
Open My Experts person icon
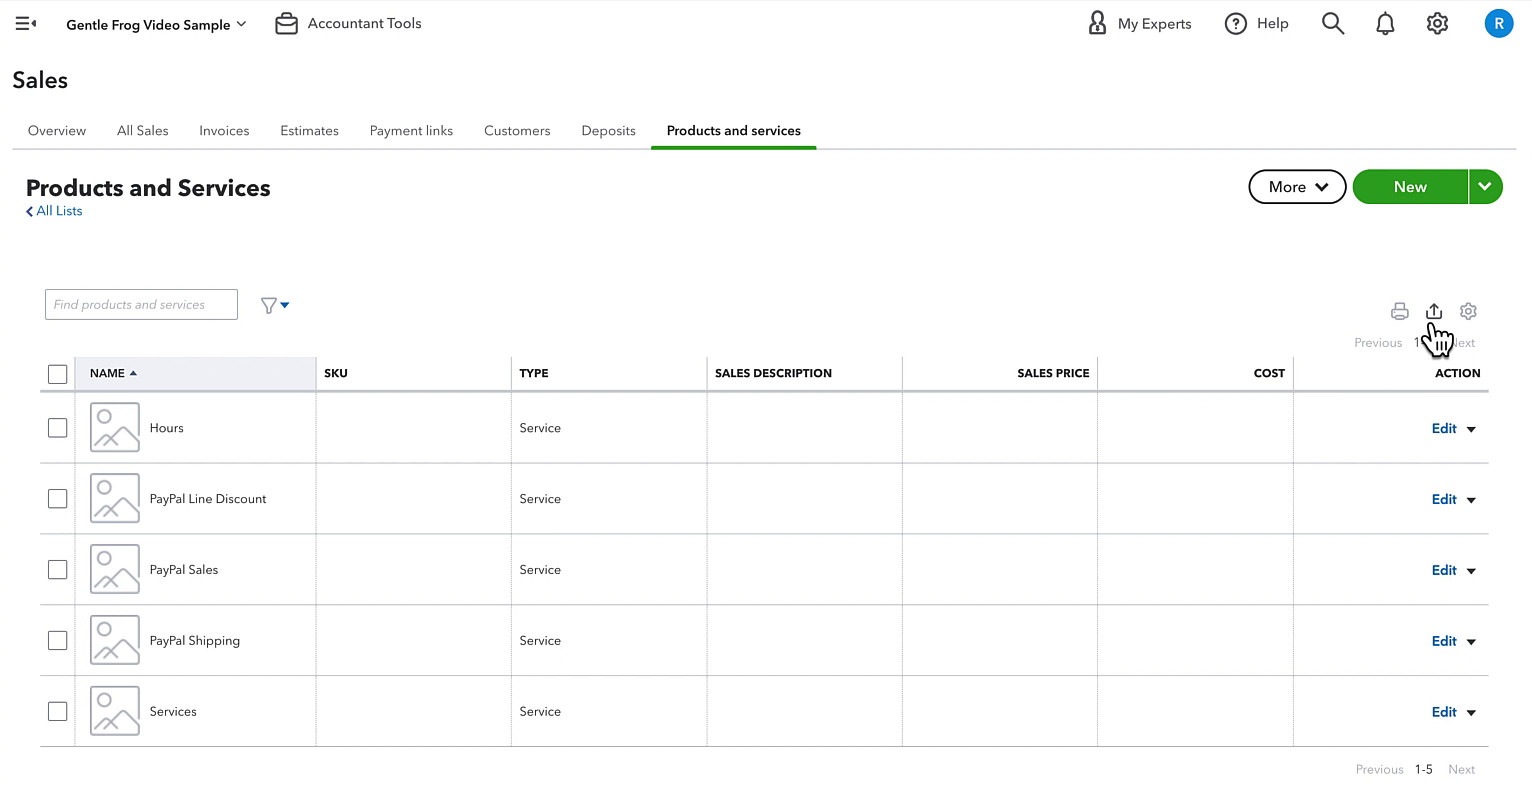(x=1097, y=23)
